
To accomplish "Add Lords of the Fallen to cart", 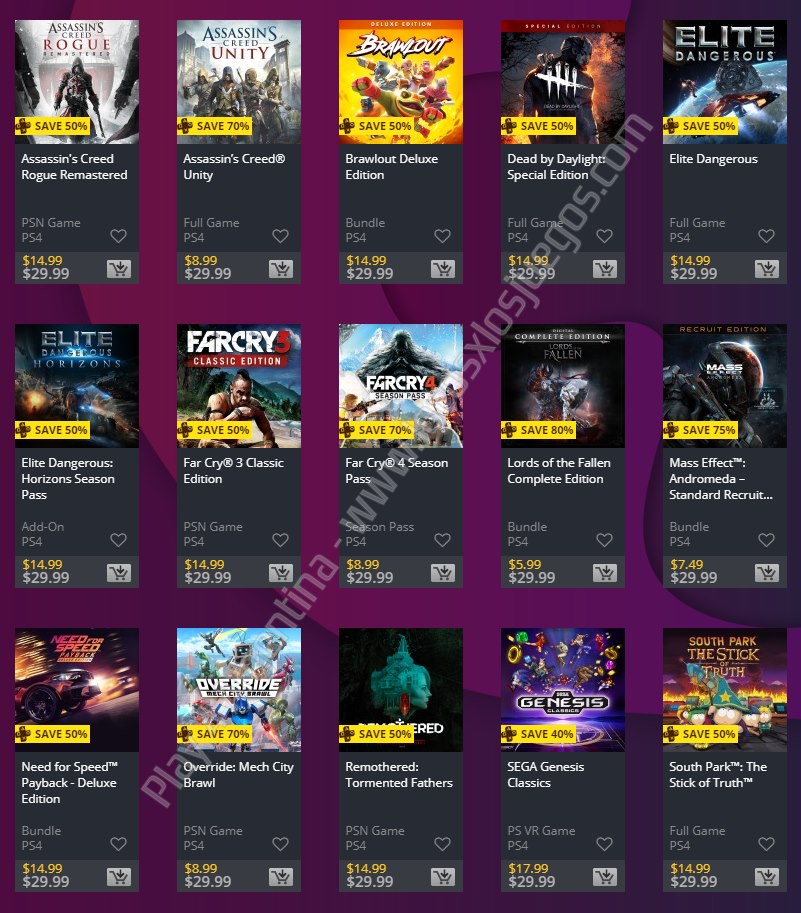I will (605, 572).
